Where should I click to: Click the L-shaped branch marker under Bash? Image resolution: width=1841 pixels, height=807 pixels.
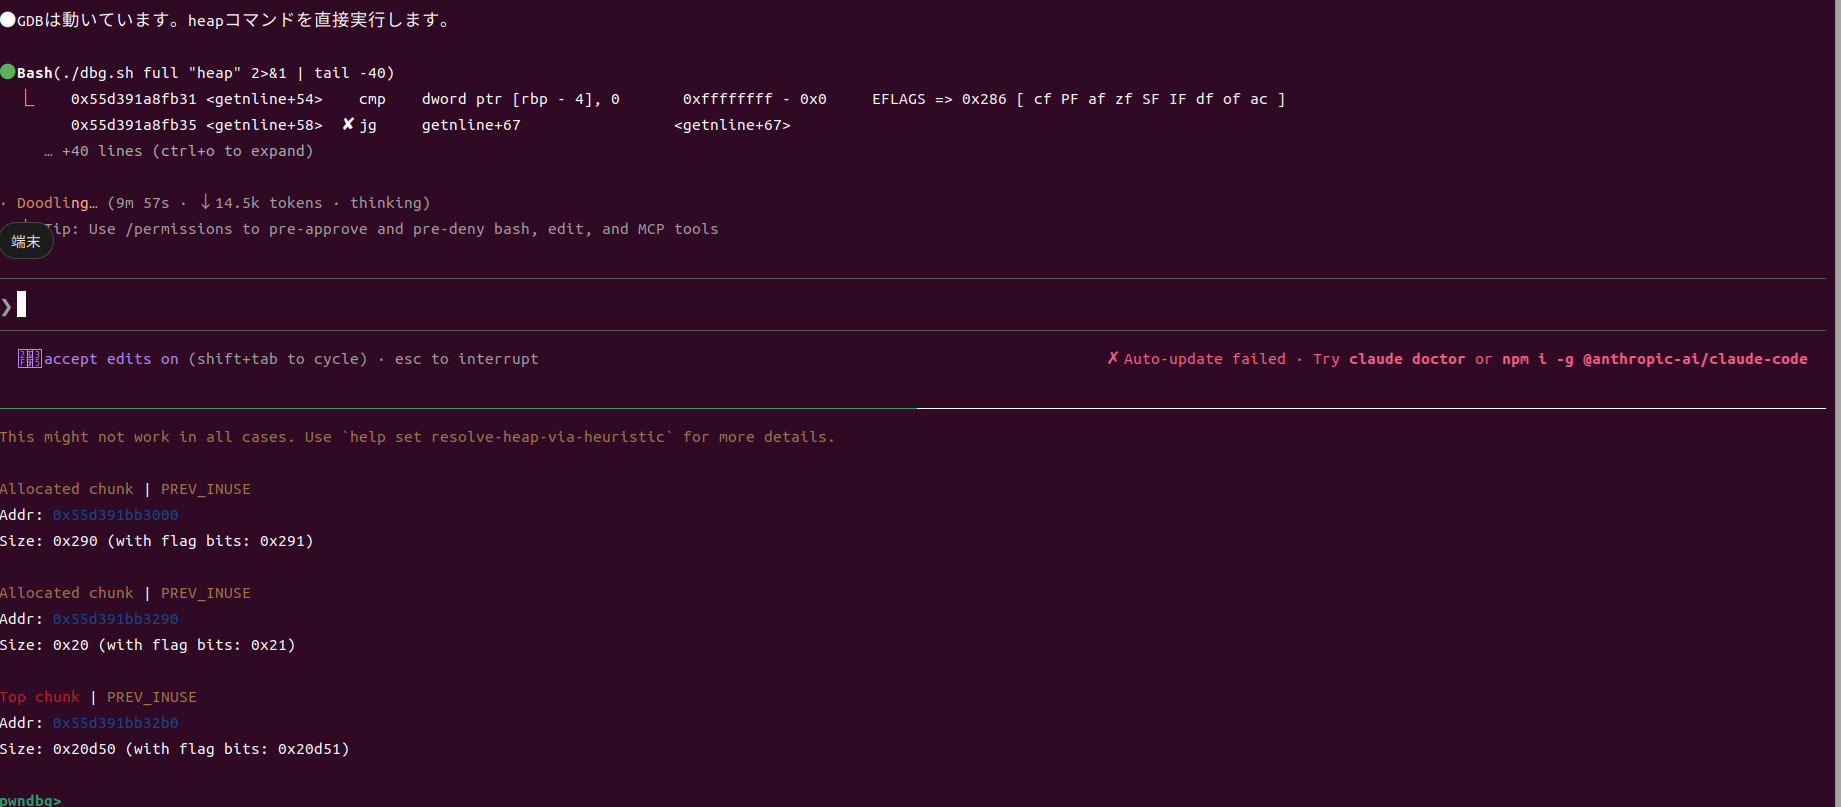point(29,98)
